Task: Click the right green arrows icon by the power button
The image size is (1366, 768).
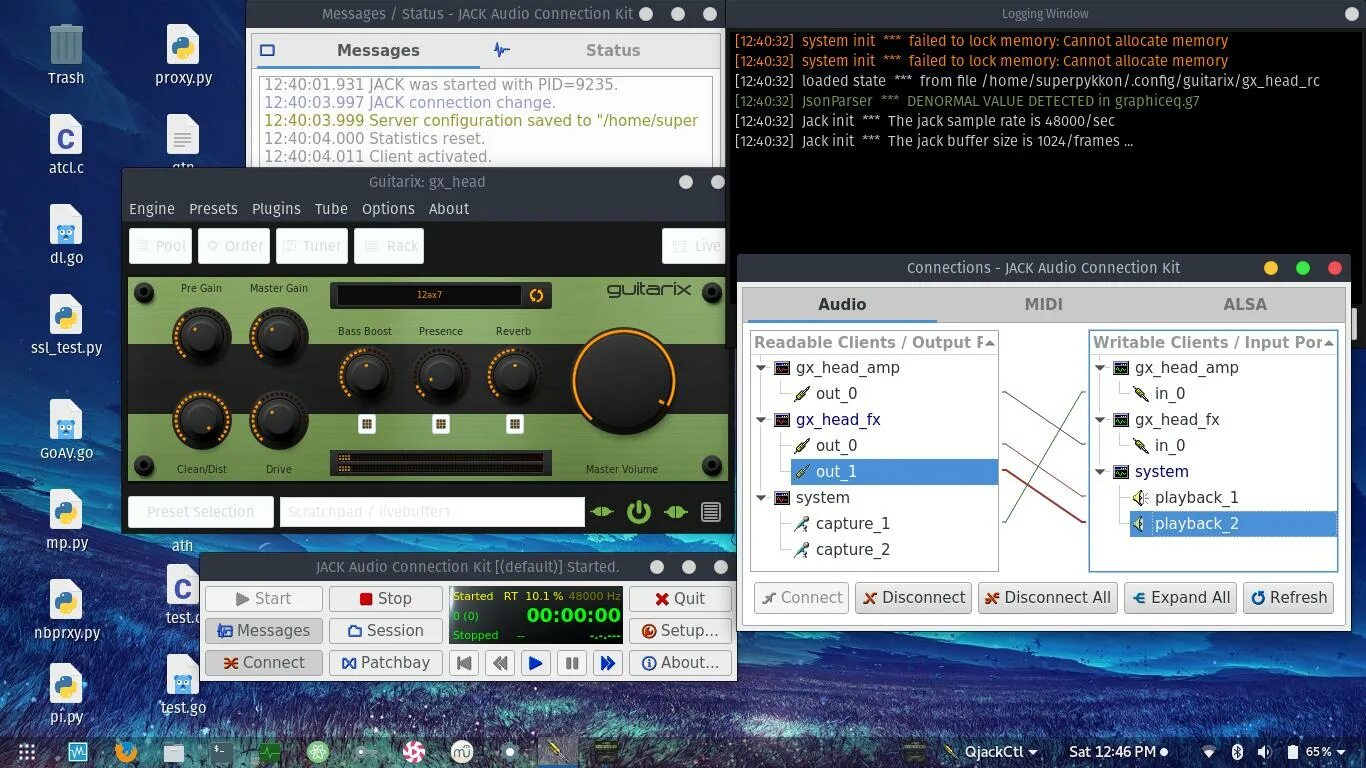Action: 676,512
